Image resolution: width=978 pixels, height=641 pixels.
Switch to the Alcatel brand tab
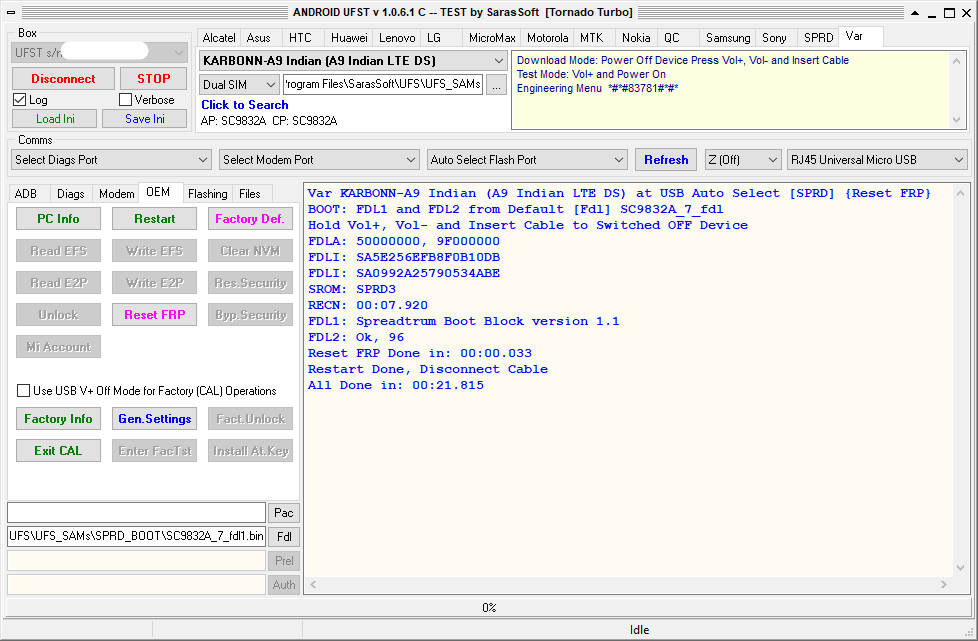pos(219,38)
